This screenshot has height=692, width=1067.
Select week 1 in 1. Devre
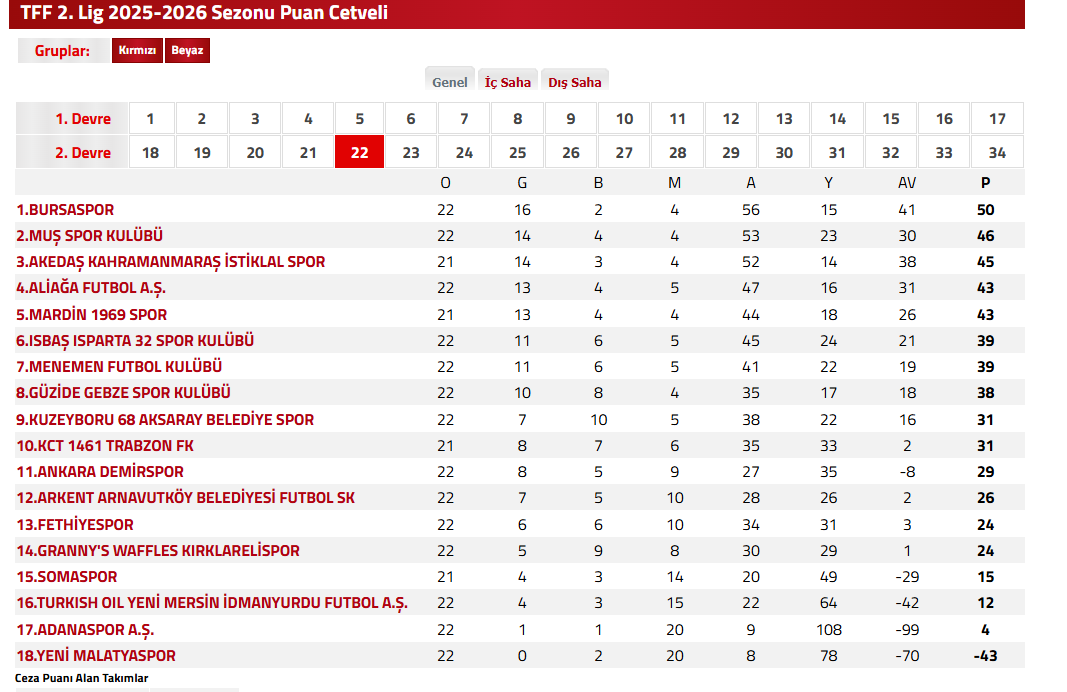pyautogui.click(x=151, y=119)
